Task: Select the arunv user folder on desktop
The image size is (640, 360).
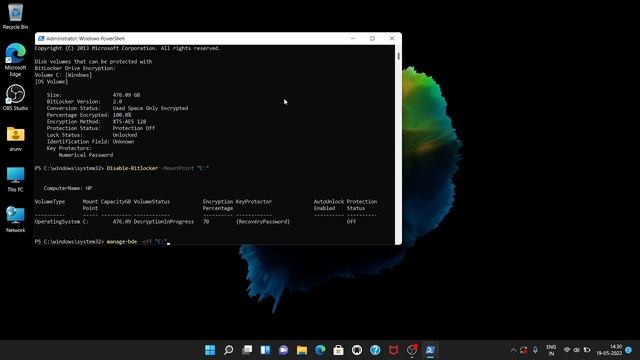Action: [16, 139]
